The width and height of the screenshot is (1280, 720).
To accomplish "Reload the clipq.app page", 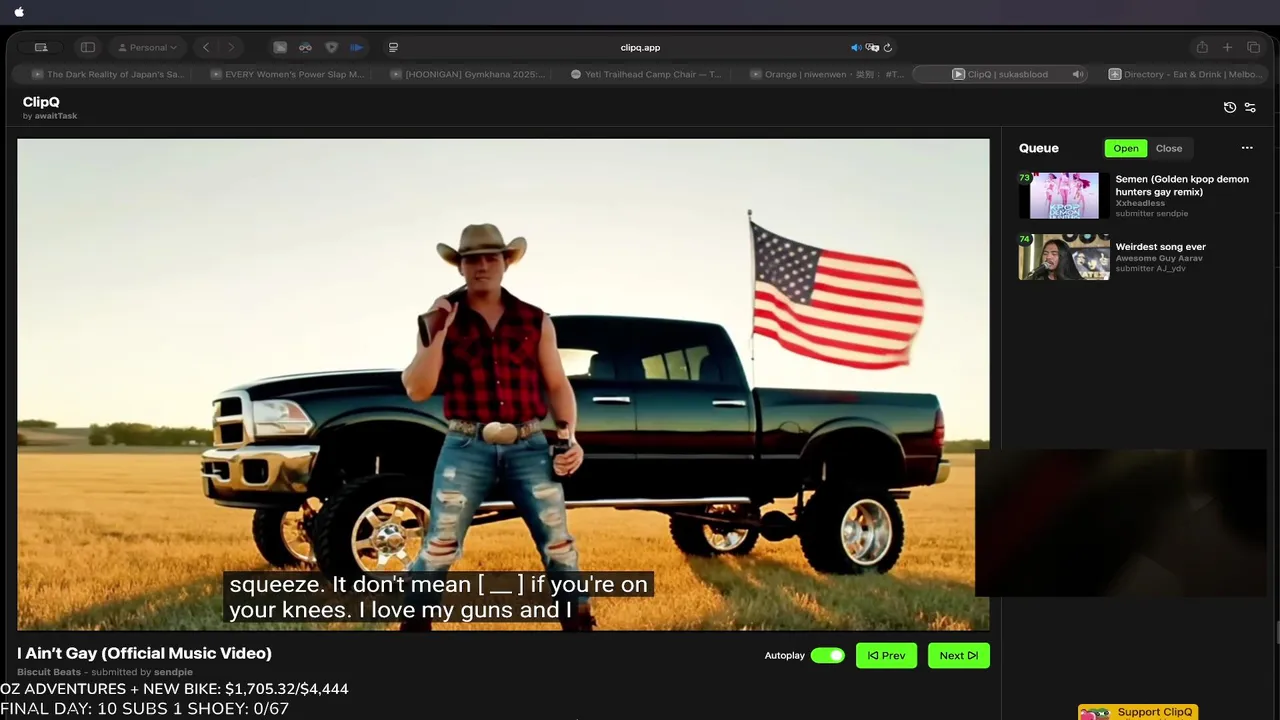I will [x=887, y=47].
